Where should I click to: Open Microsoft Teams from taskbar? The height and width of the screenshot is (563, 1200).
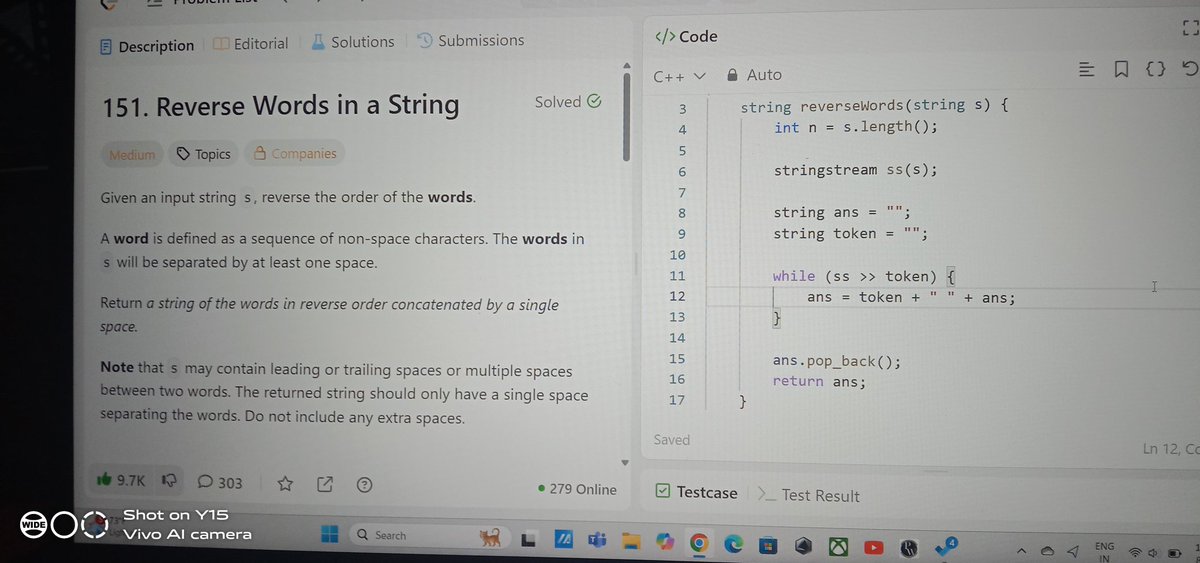[598, 542]
